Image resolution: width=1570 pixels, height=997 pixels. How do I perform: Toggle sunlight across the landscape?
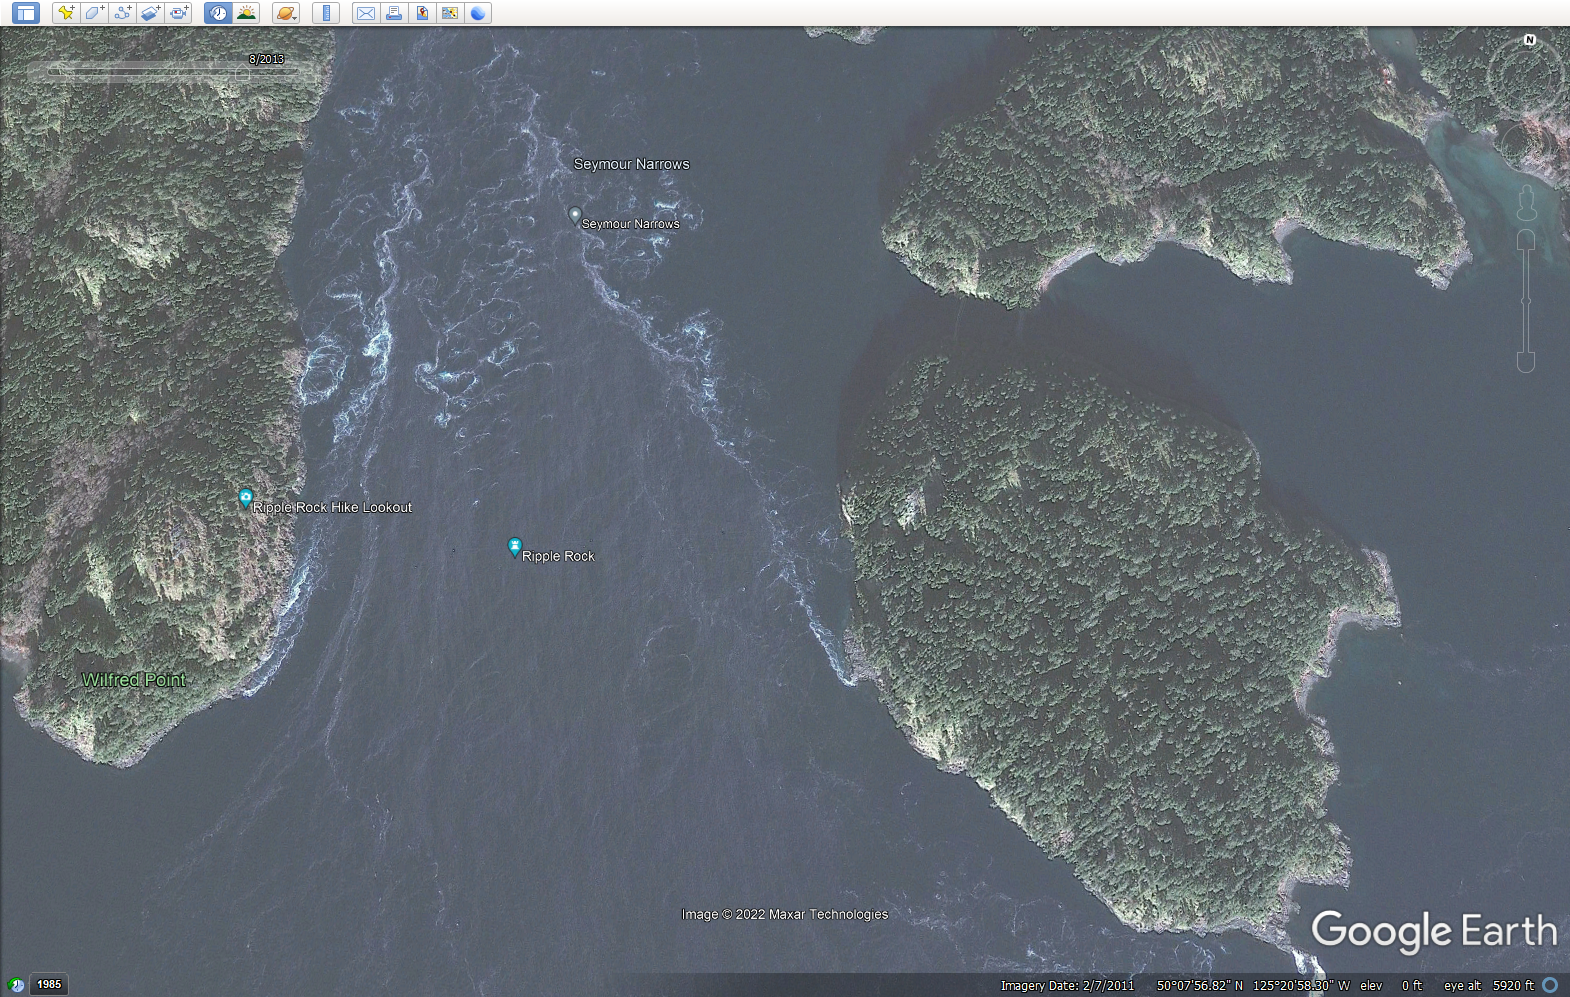tap(246, 13)
